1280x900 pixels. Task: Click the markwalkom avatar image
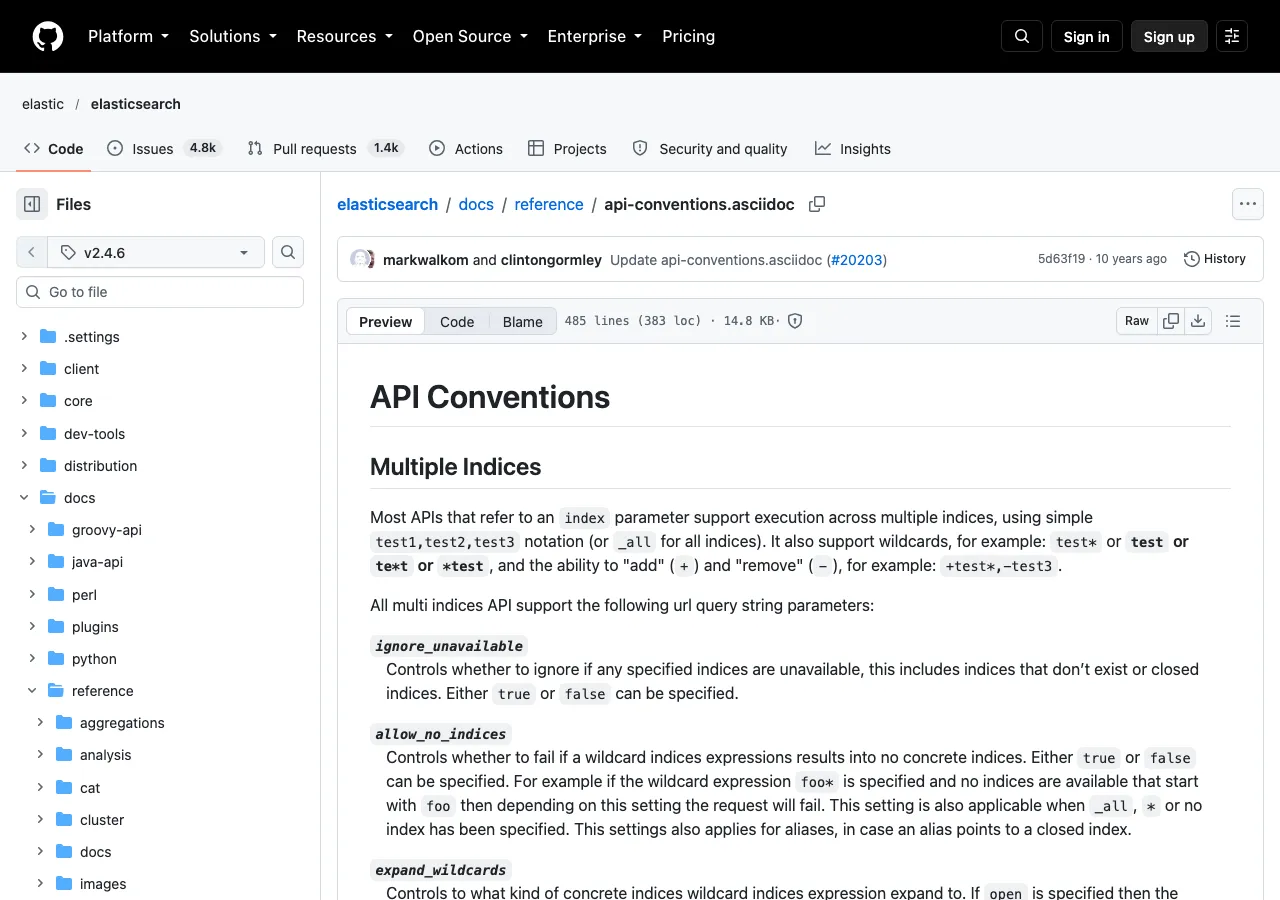coord(361,259)
